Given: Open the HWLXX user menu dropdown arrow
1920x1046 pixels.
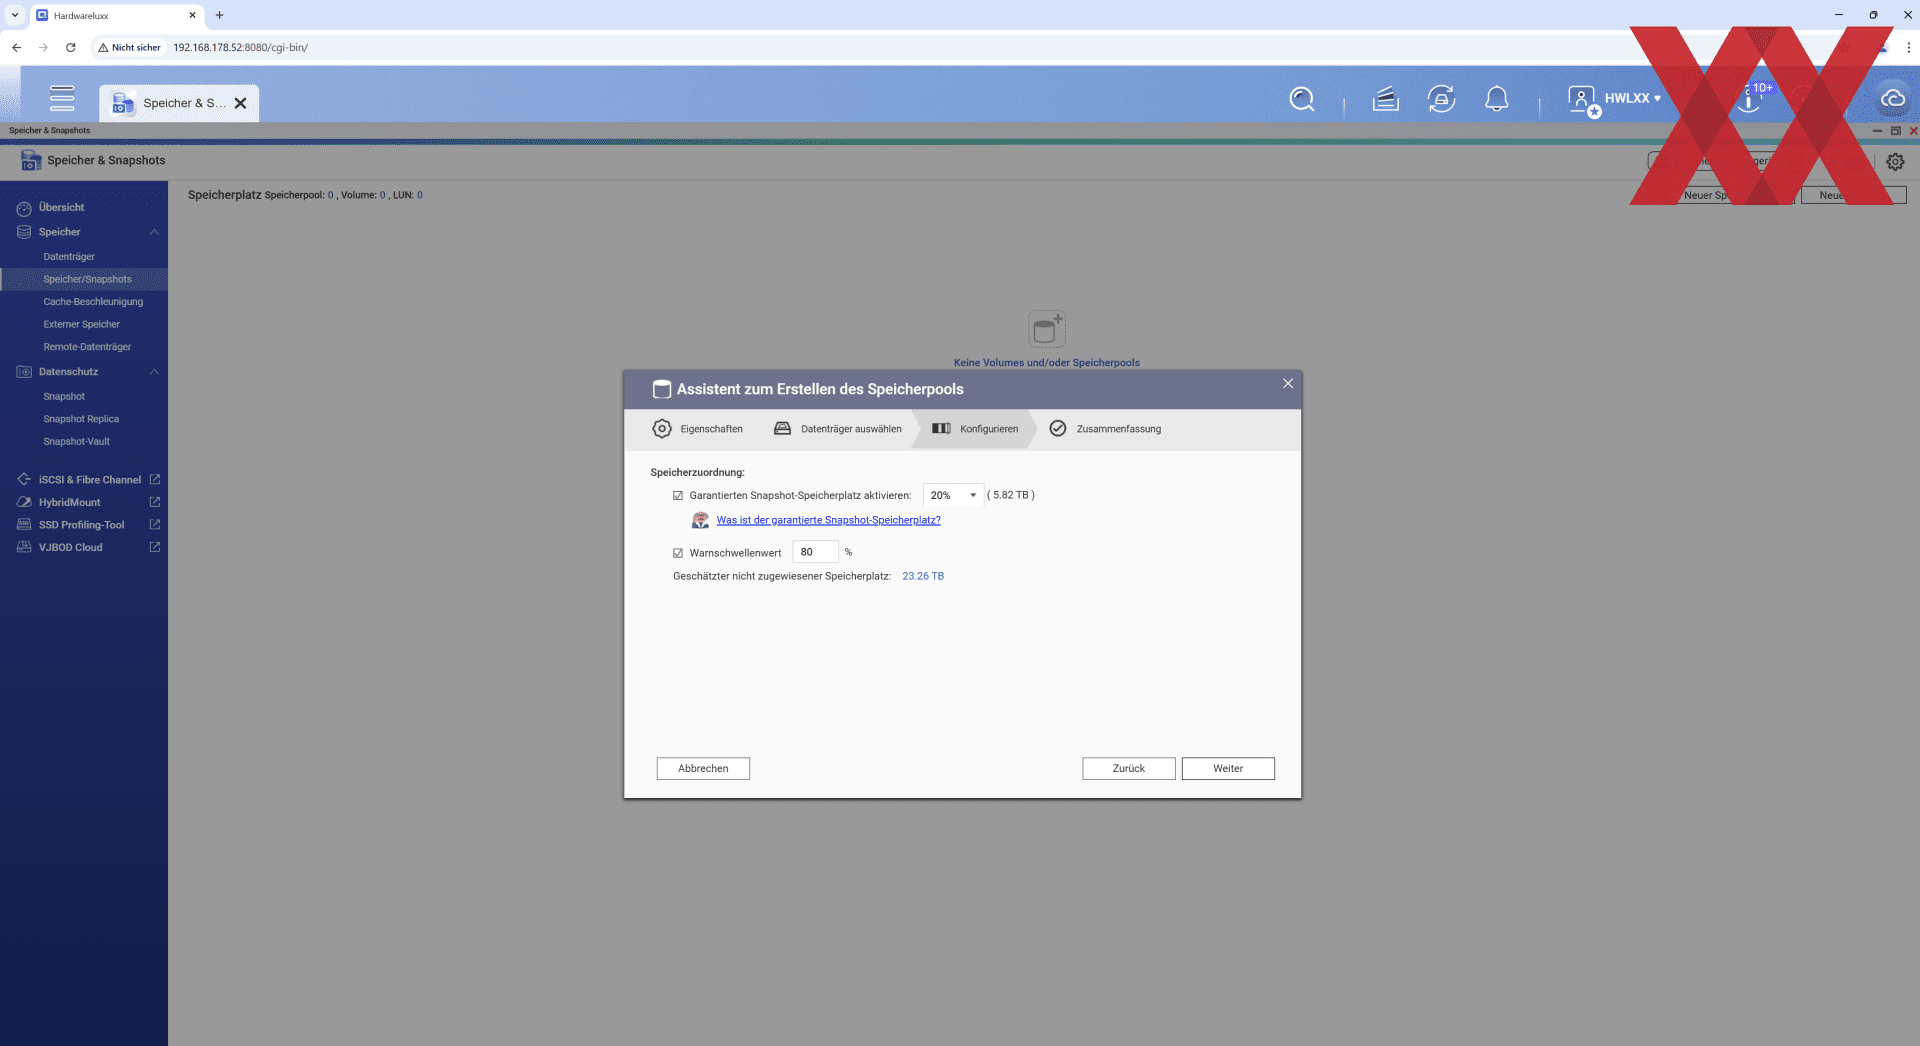Looking at the screenshot, I should (x=1657, y=99).
